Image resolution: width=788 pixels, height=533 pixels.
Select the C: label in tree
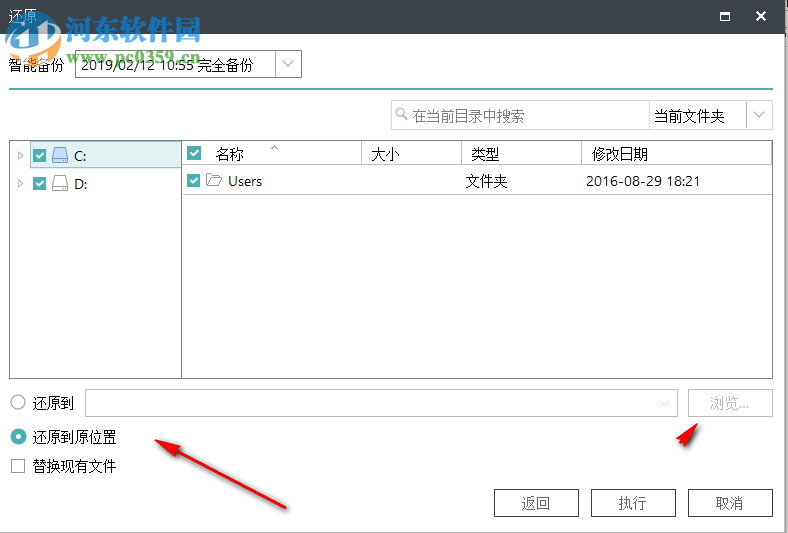80,156
